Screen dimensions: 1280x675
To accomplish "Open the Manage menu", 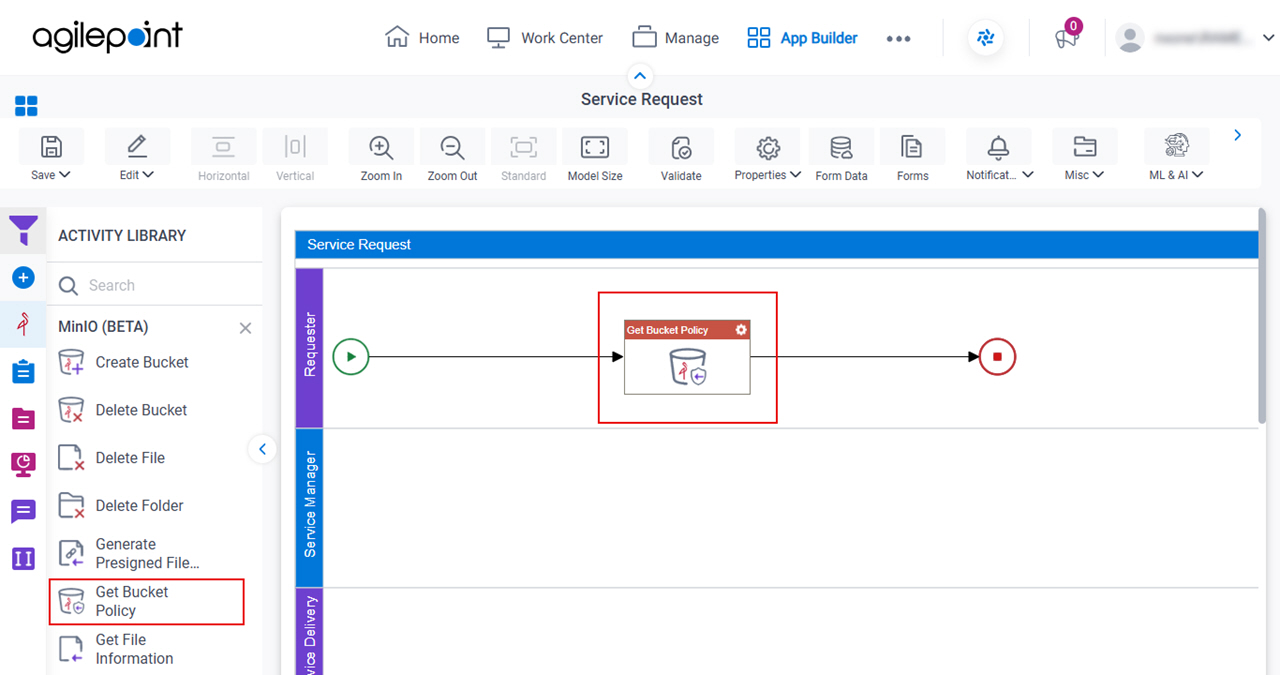I will pos(676,38).
